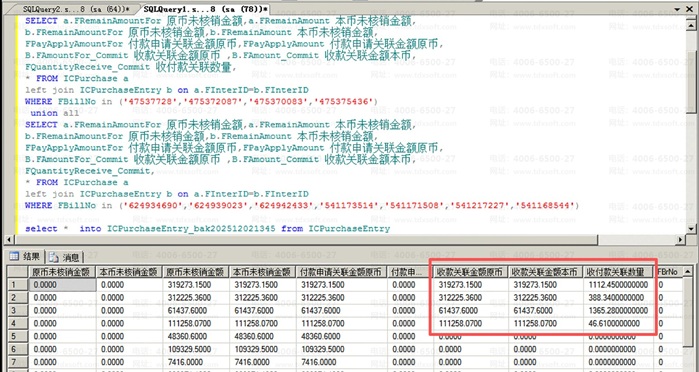
Task: Select the FBrNo cell in row 4
Action: click(x=668, y=323)
